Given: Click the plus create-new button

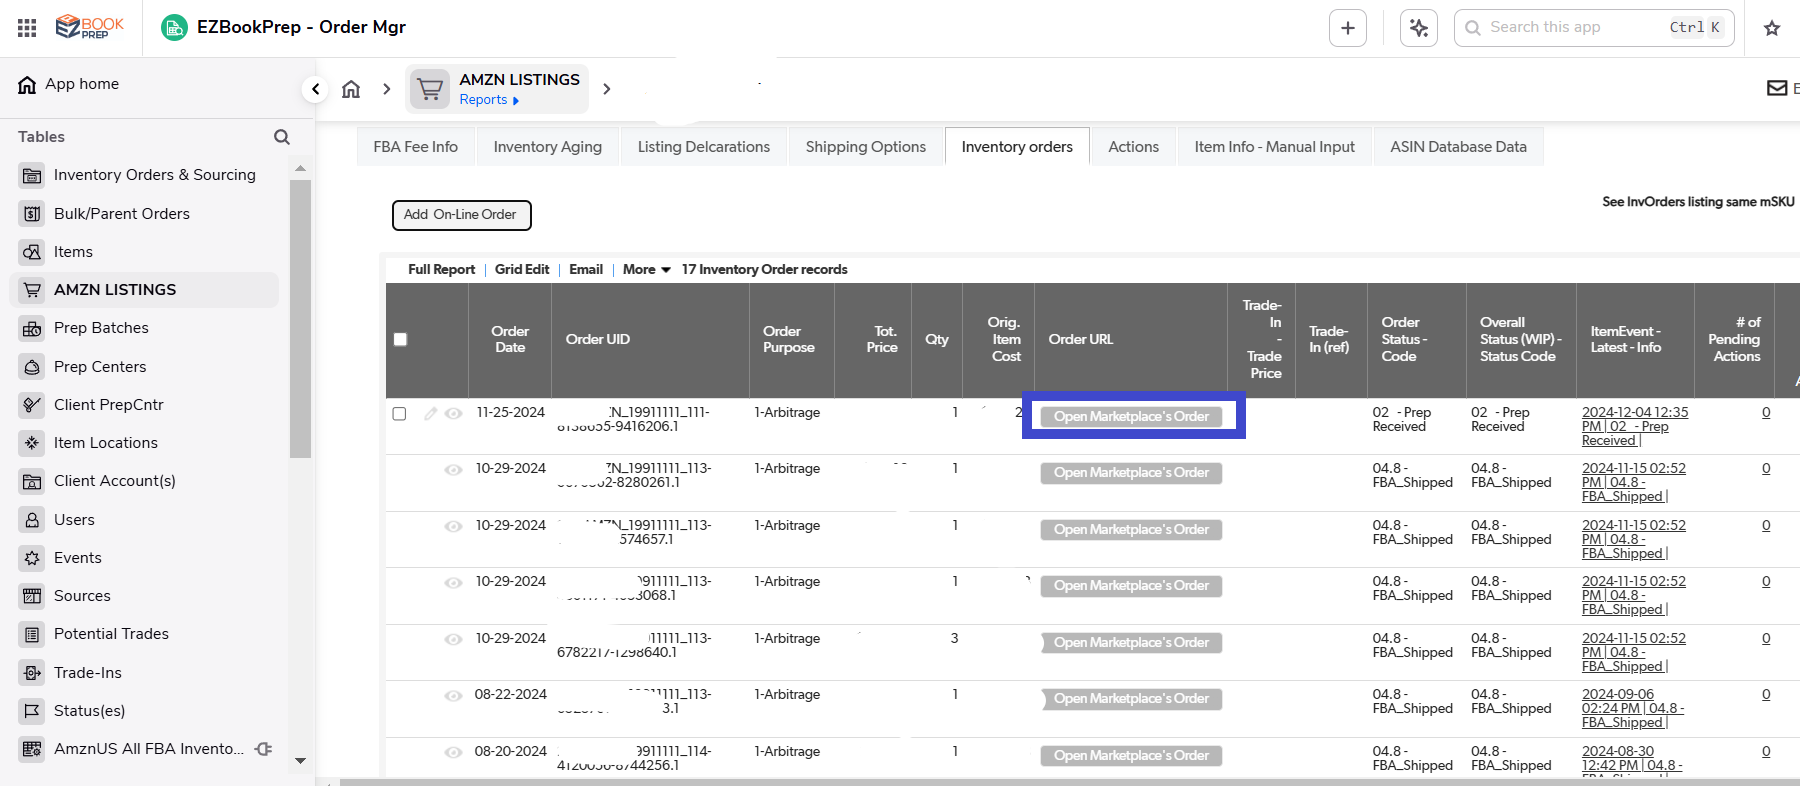Looking at the screenshot, I should [x=1347, y=28].
